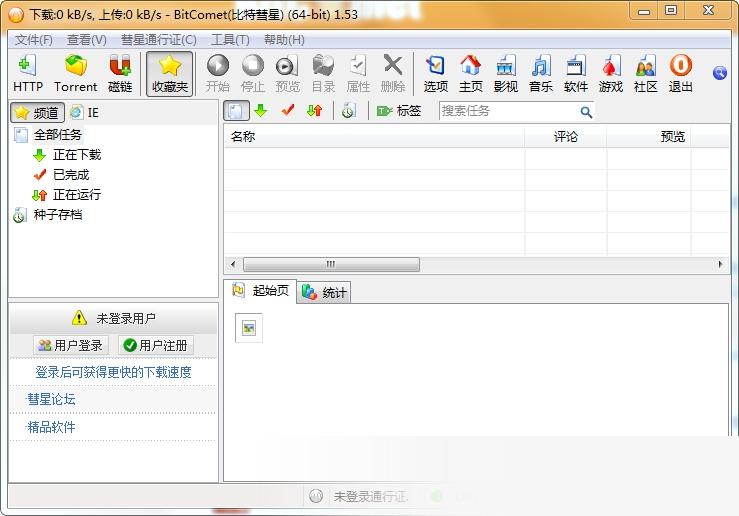Click the 用户注册 register button
739x516 pixels.
tap(156, 345)
